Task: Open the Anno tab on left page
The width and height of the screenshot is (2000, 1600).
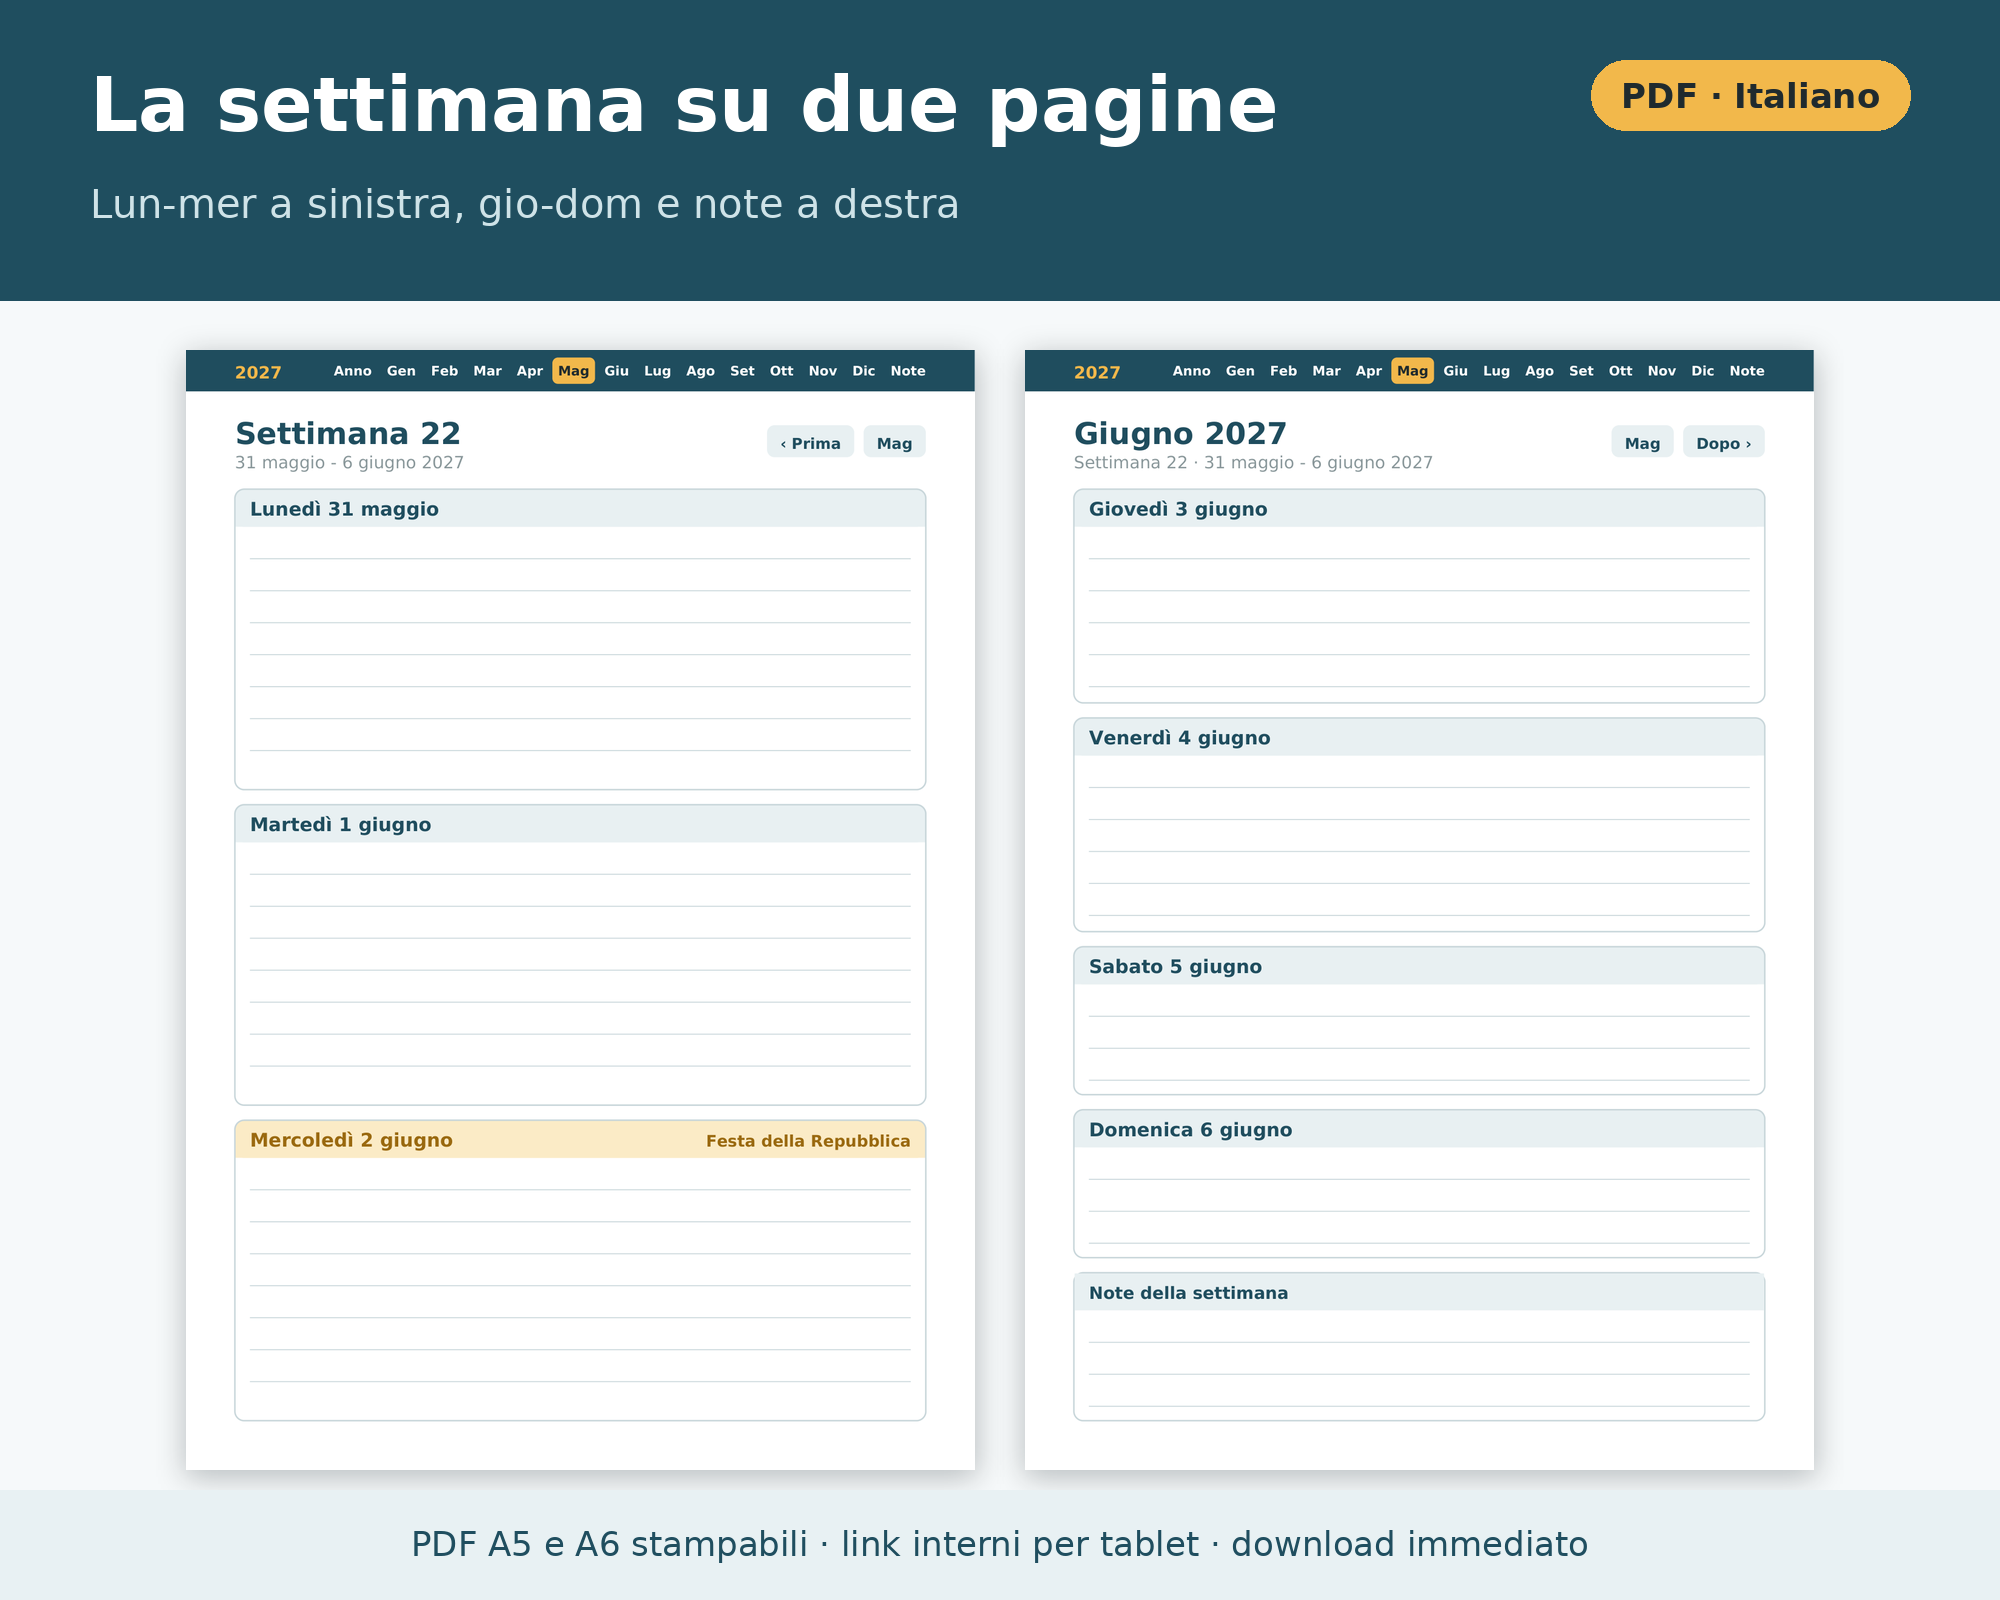Action: click(352, 371)
